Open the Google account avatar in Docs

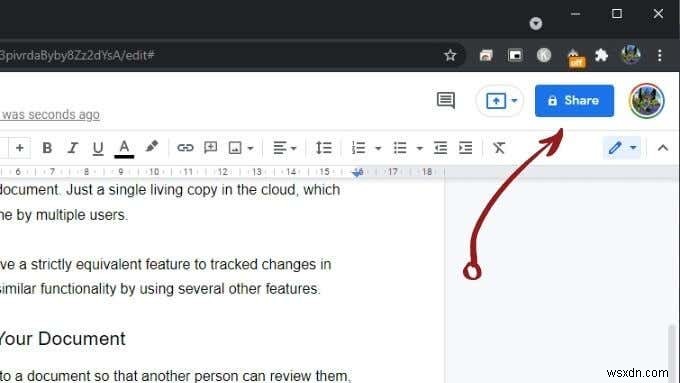coord(647,101)
